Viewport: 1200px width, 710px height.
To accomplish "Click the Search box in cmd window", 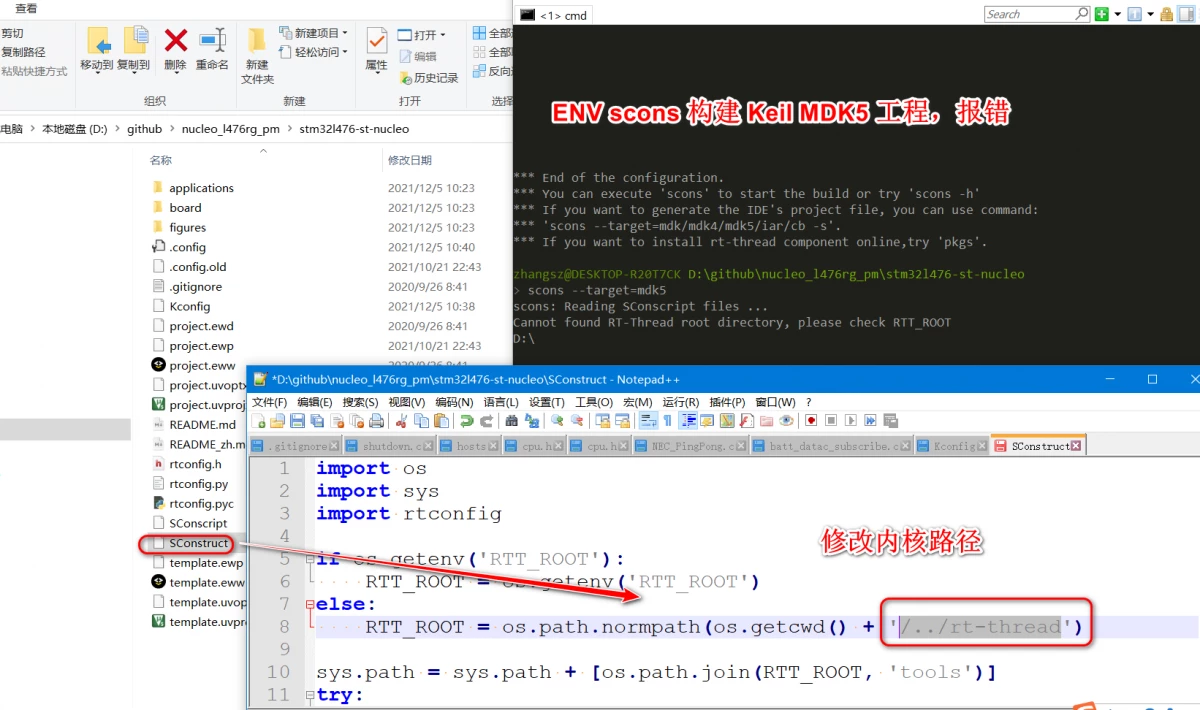I will [x=1036, y=14].
